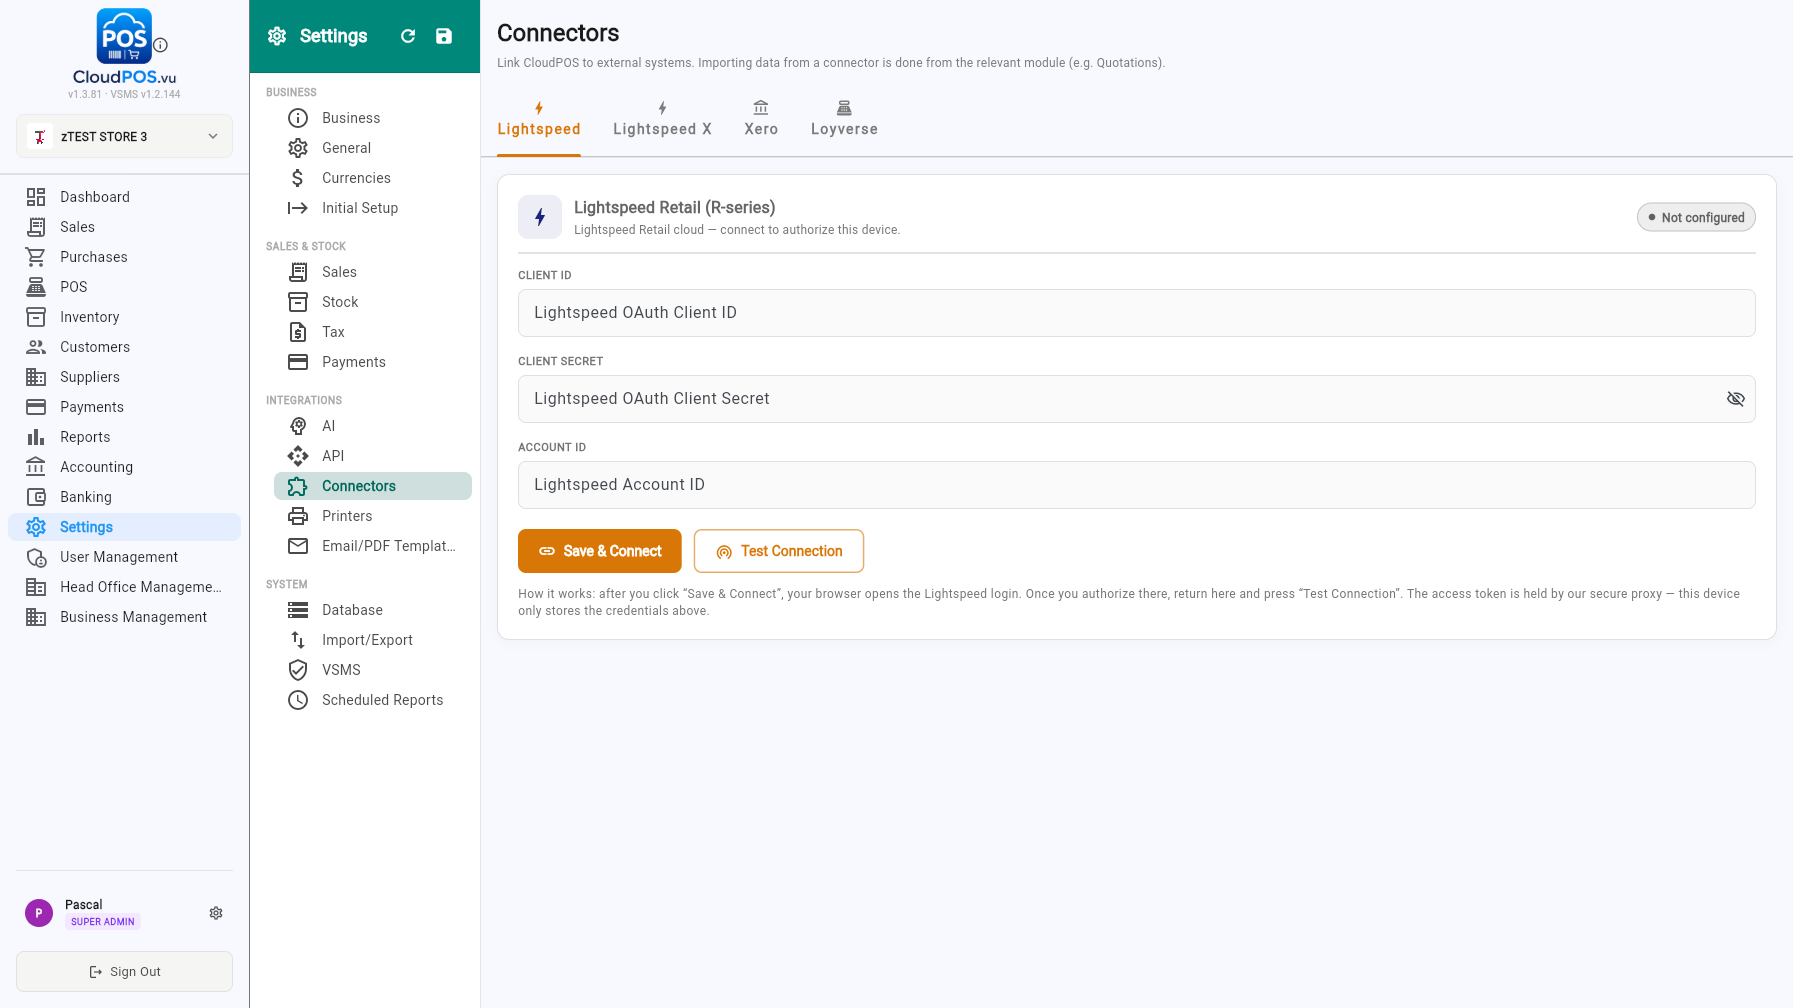Open Currencies settings

(372, 178)
